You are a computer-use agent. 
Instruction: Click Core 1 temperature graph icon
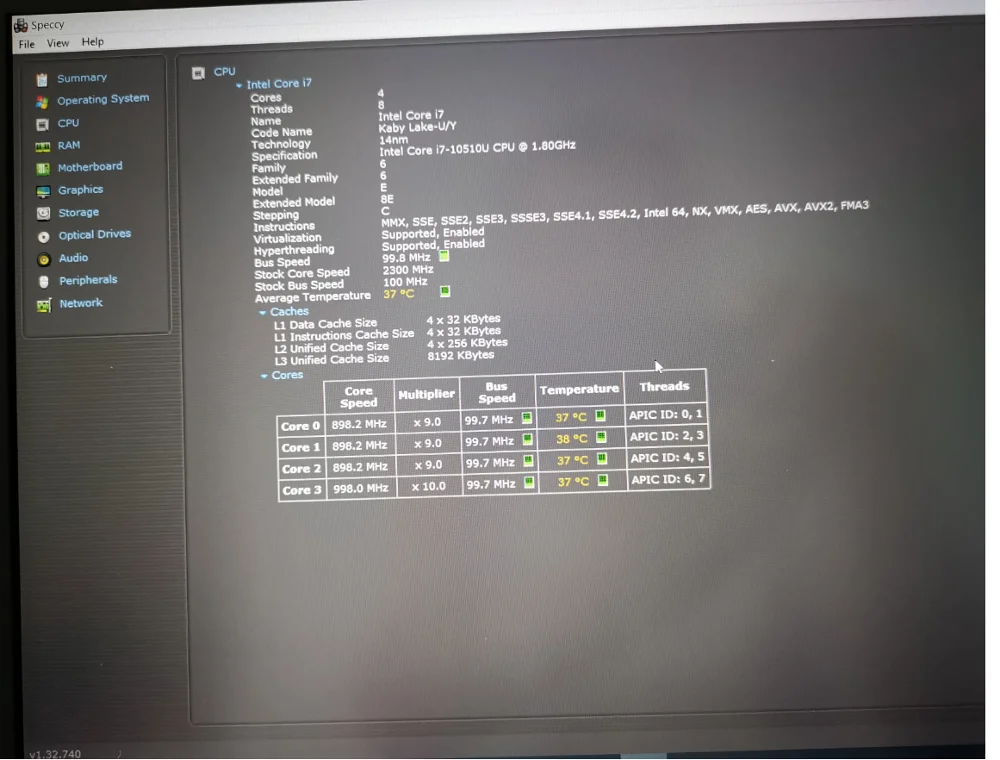click(x=601, y=437)
